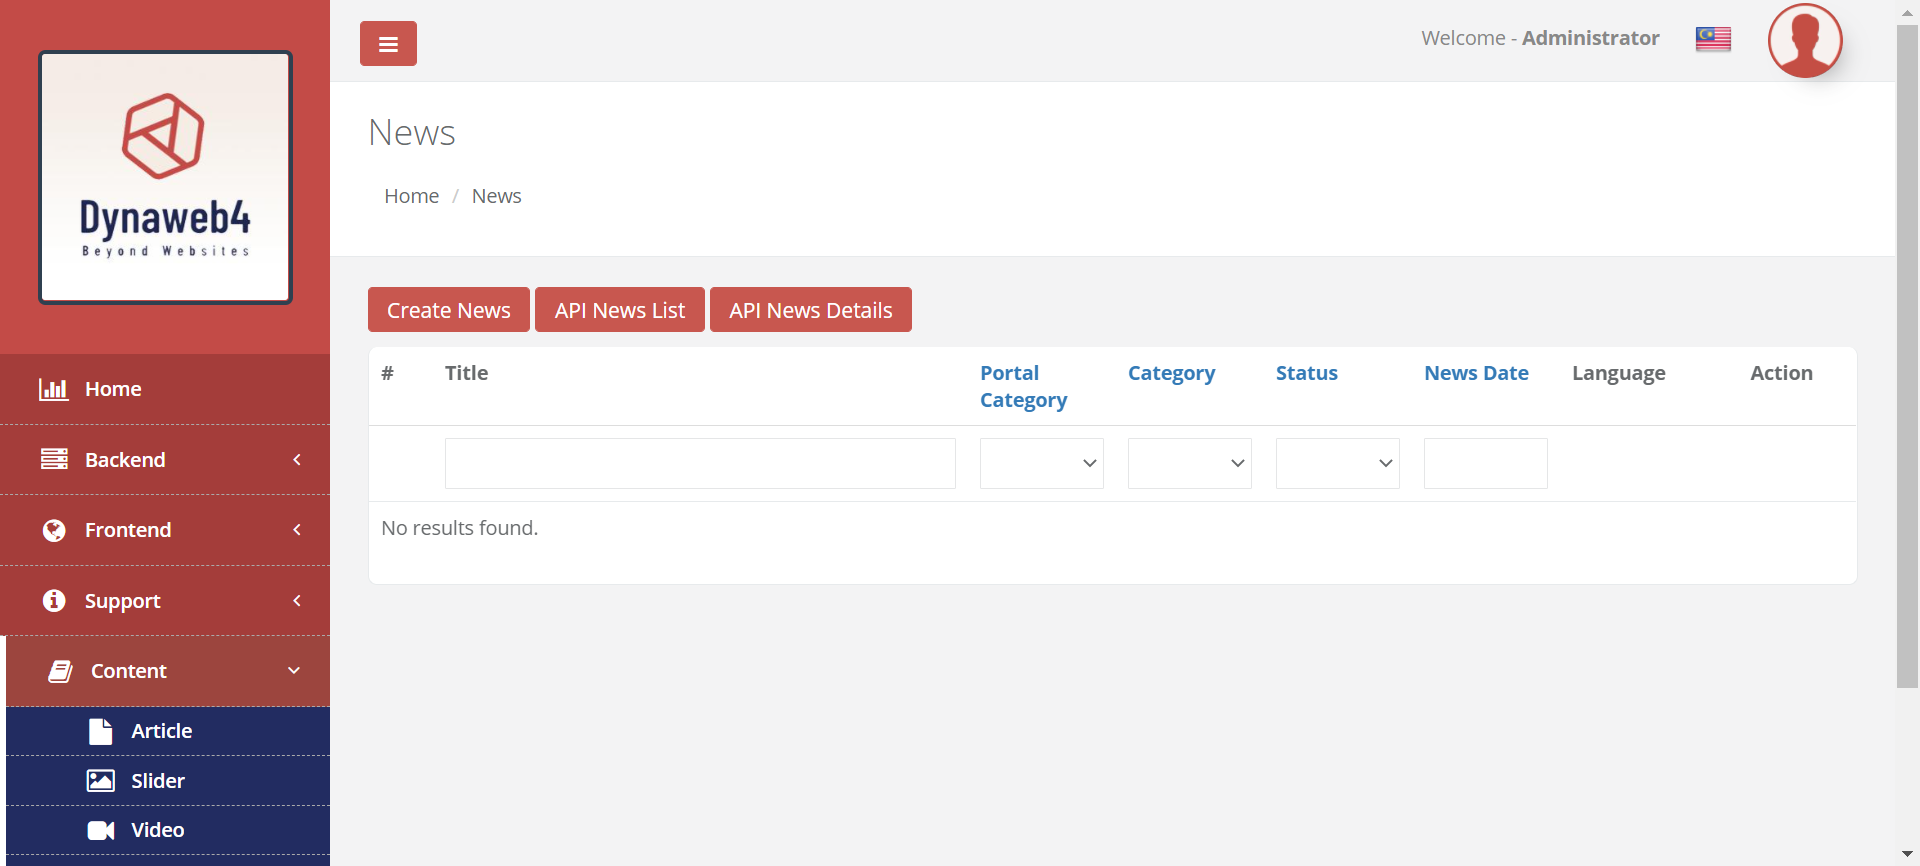The image size is (1920, 866).
Task: Expand the Frontend sidebar menu
Action: click(165, 530)
